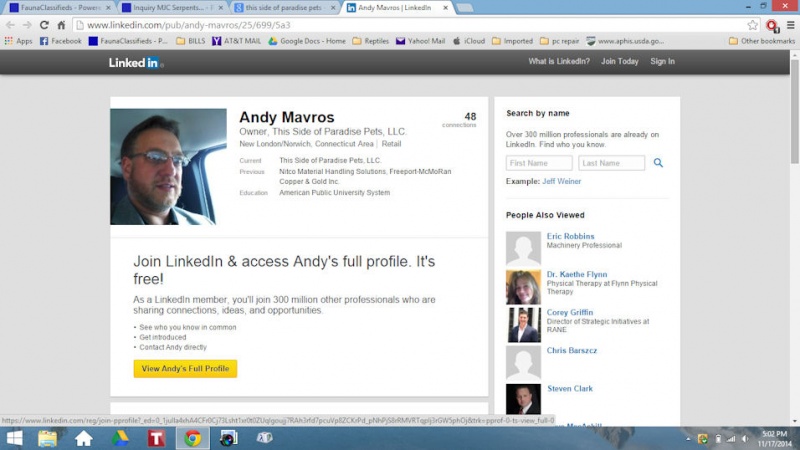Click the View Andy's Full Profile button

[x=185, y=368]
